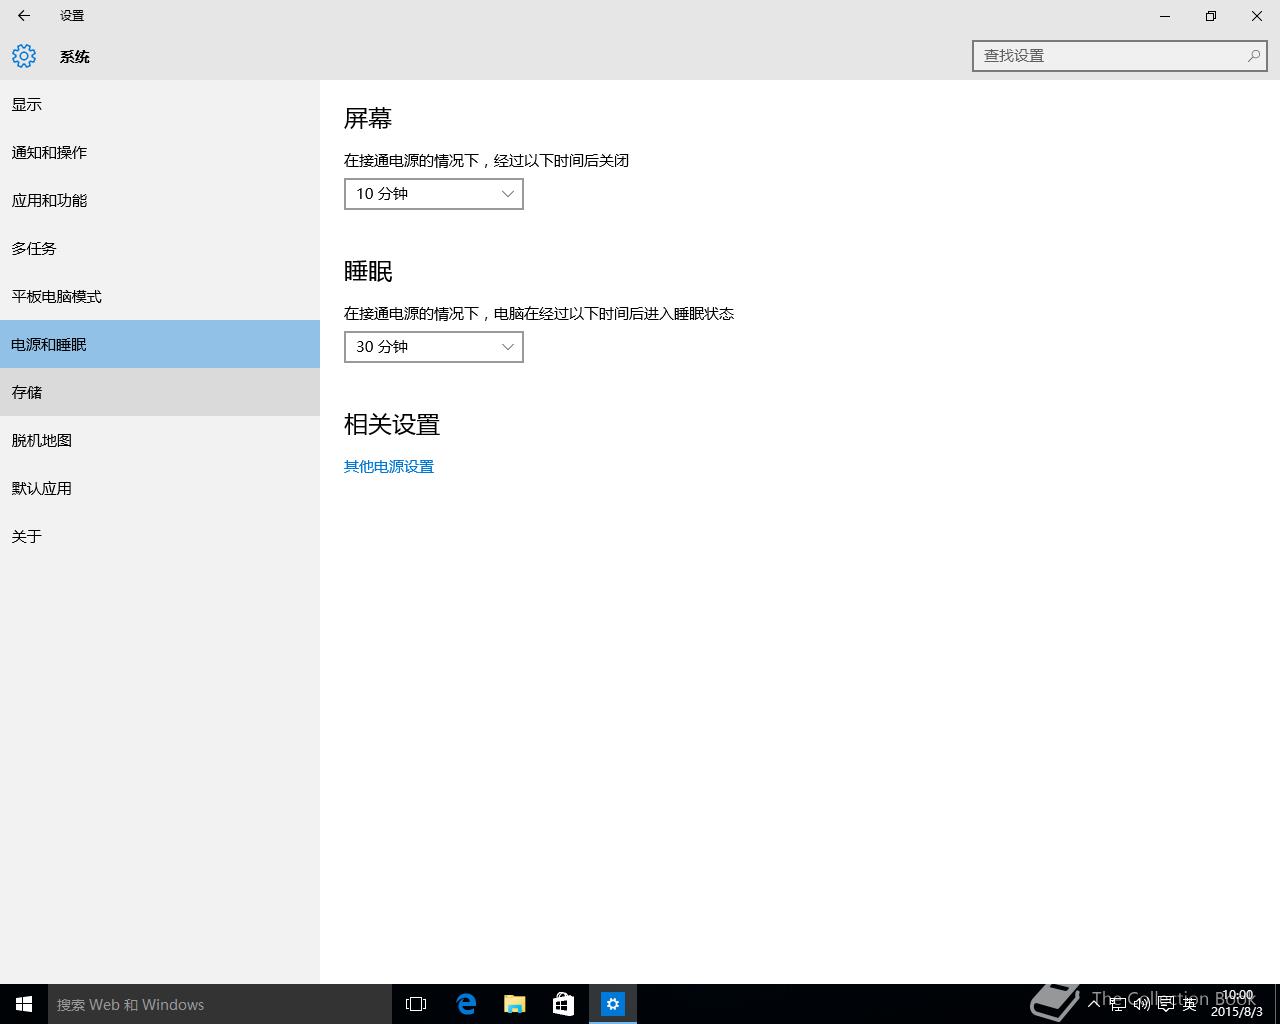Open the sleep timeout dropdown showing 30 分钟
Screen dimensions: 1280x1024
pyautogui.click(x=434, y=347)
